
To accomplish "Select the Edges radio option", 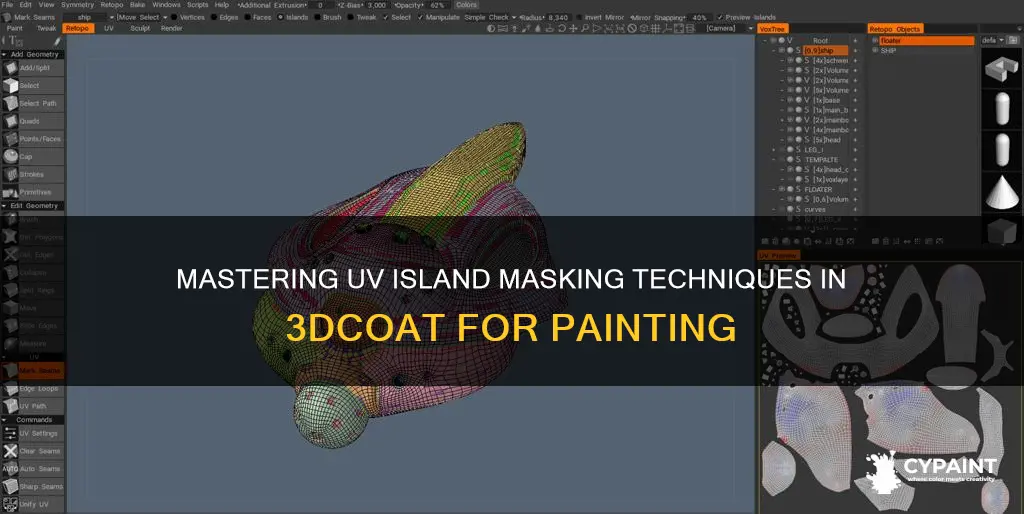I will coord(224,18).
